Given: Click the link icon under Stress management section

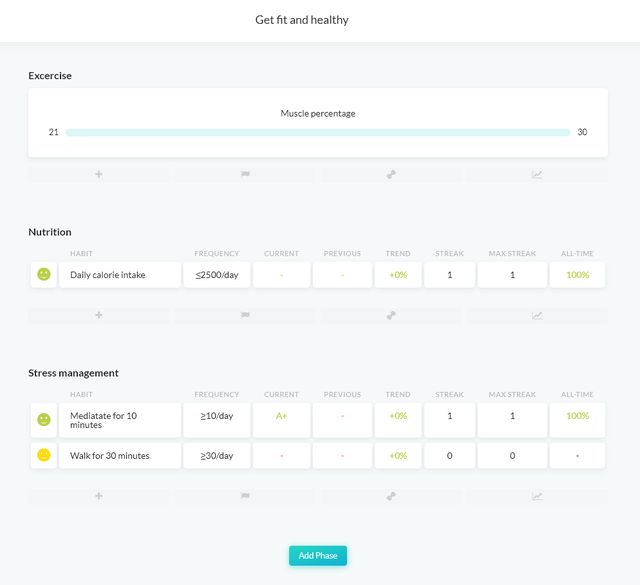Looking at the screenshot, I should [391, 496].
